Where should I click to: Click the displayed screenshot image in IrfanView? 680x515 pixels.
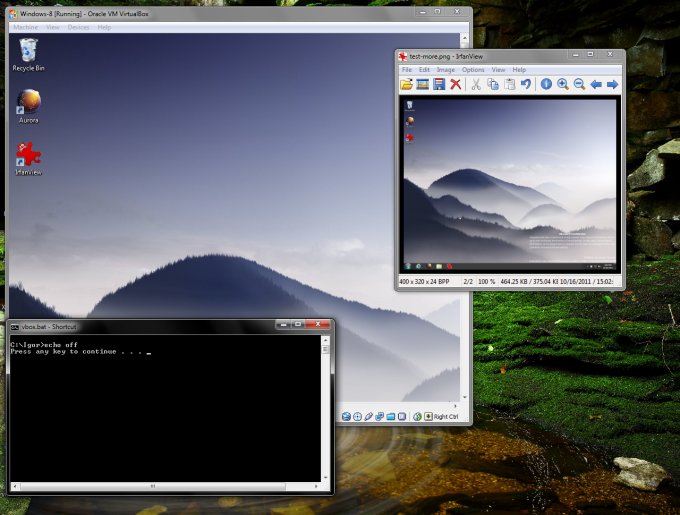tap(510, 185)
